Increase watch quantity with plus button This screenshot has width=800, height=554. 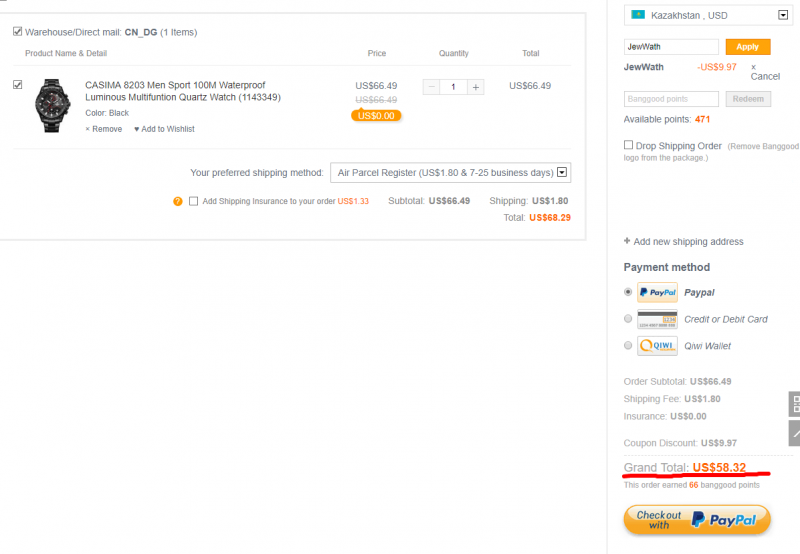point(476,87)
